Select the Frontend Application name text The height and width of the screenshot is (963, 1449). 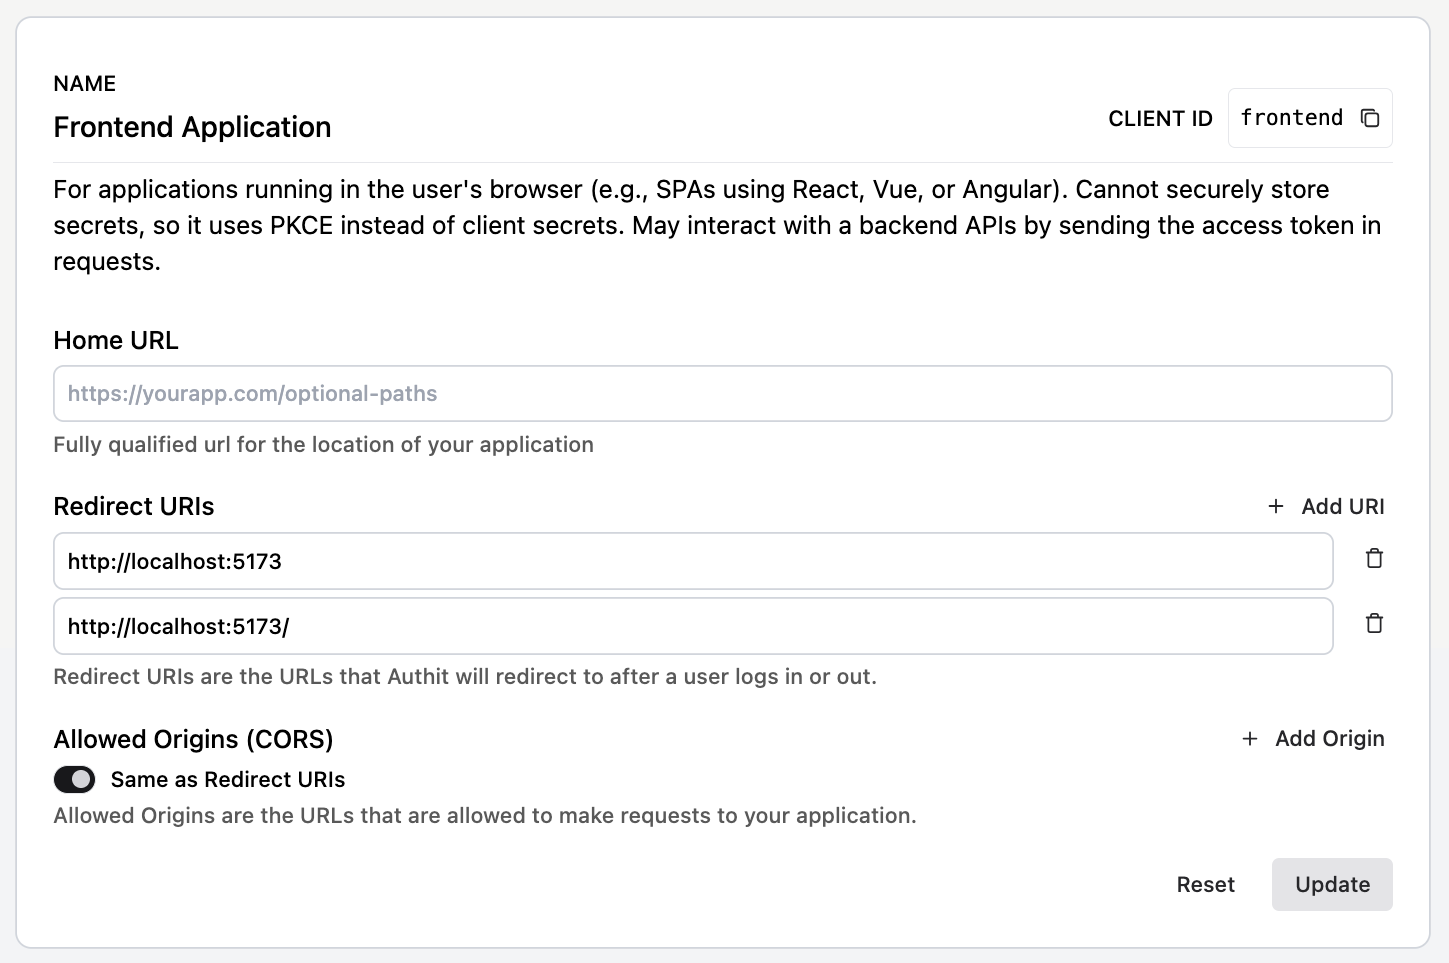point(192,127)
